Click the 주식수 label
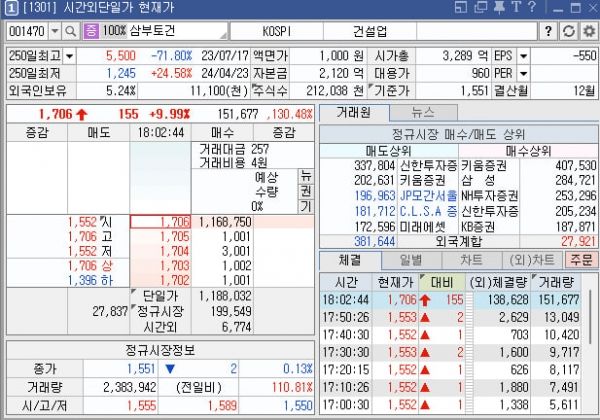The width and height of the screenshot is (600, 420). tap(270, 91)
